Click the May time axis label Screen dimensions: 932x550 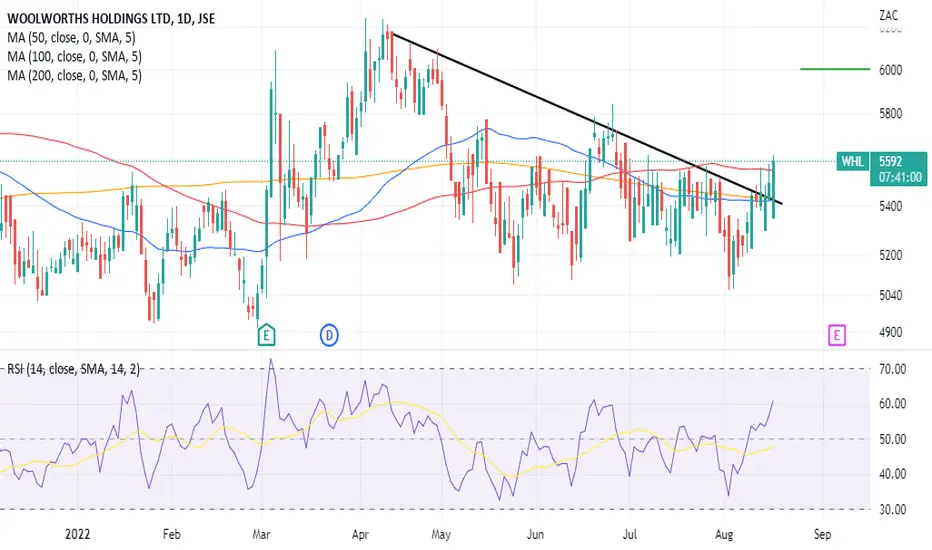[441, 535]
